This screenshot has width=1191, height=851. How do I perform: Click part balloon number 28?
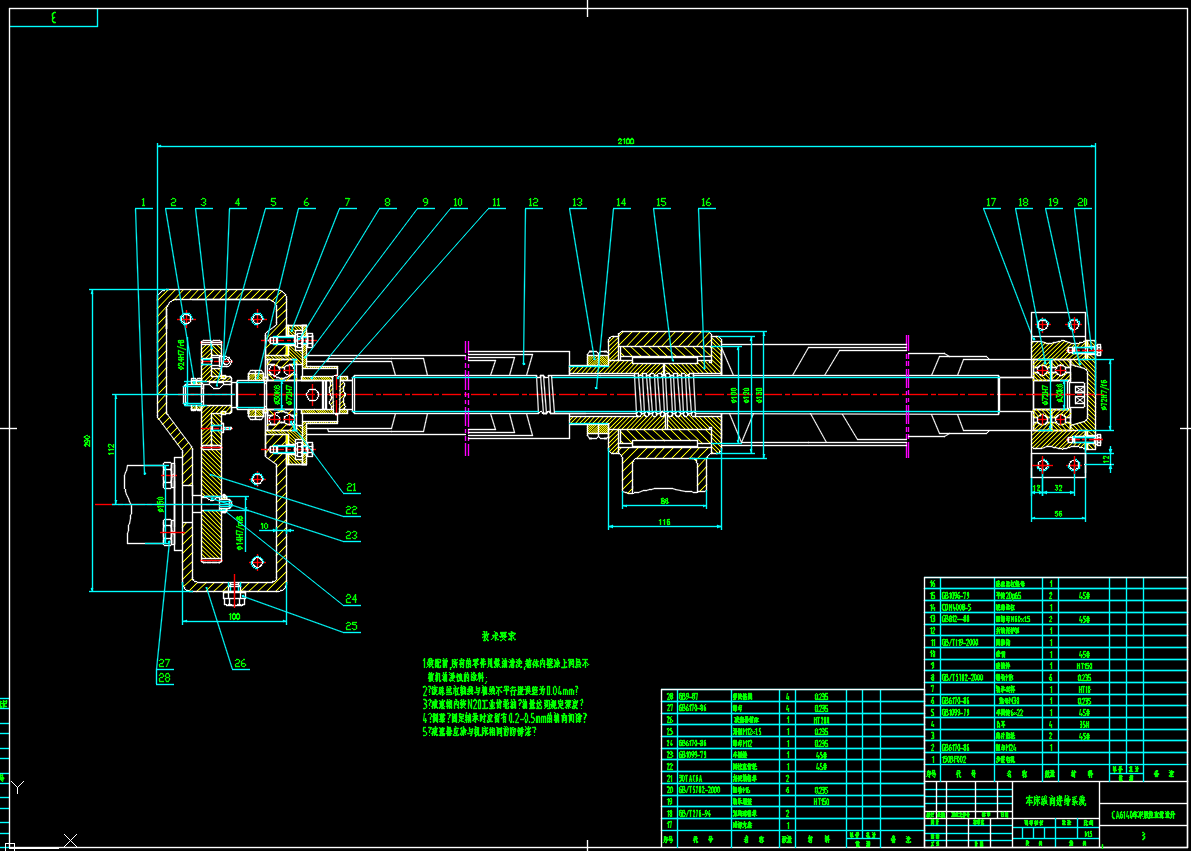pyautogui.click(x=164, y=677)
